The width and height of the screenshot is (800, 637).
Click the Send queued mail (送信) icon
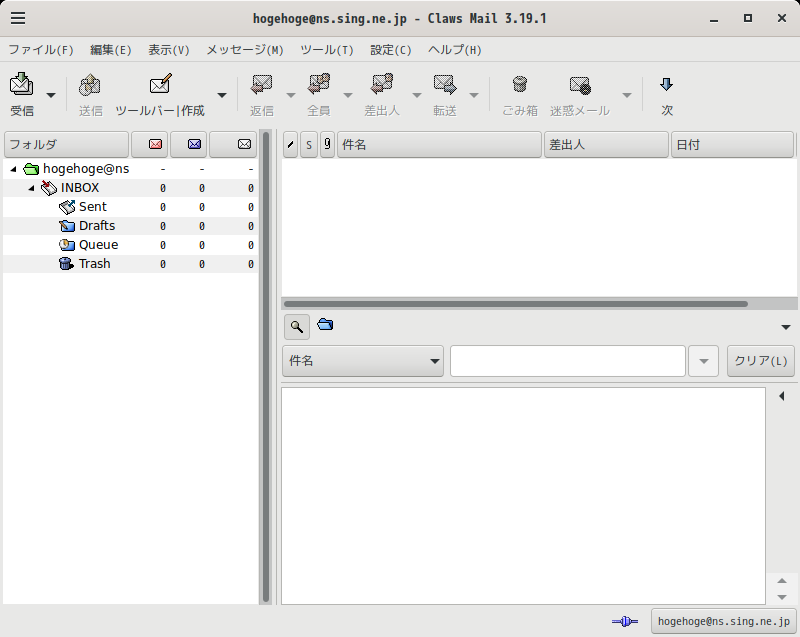coord(90,86)
